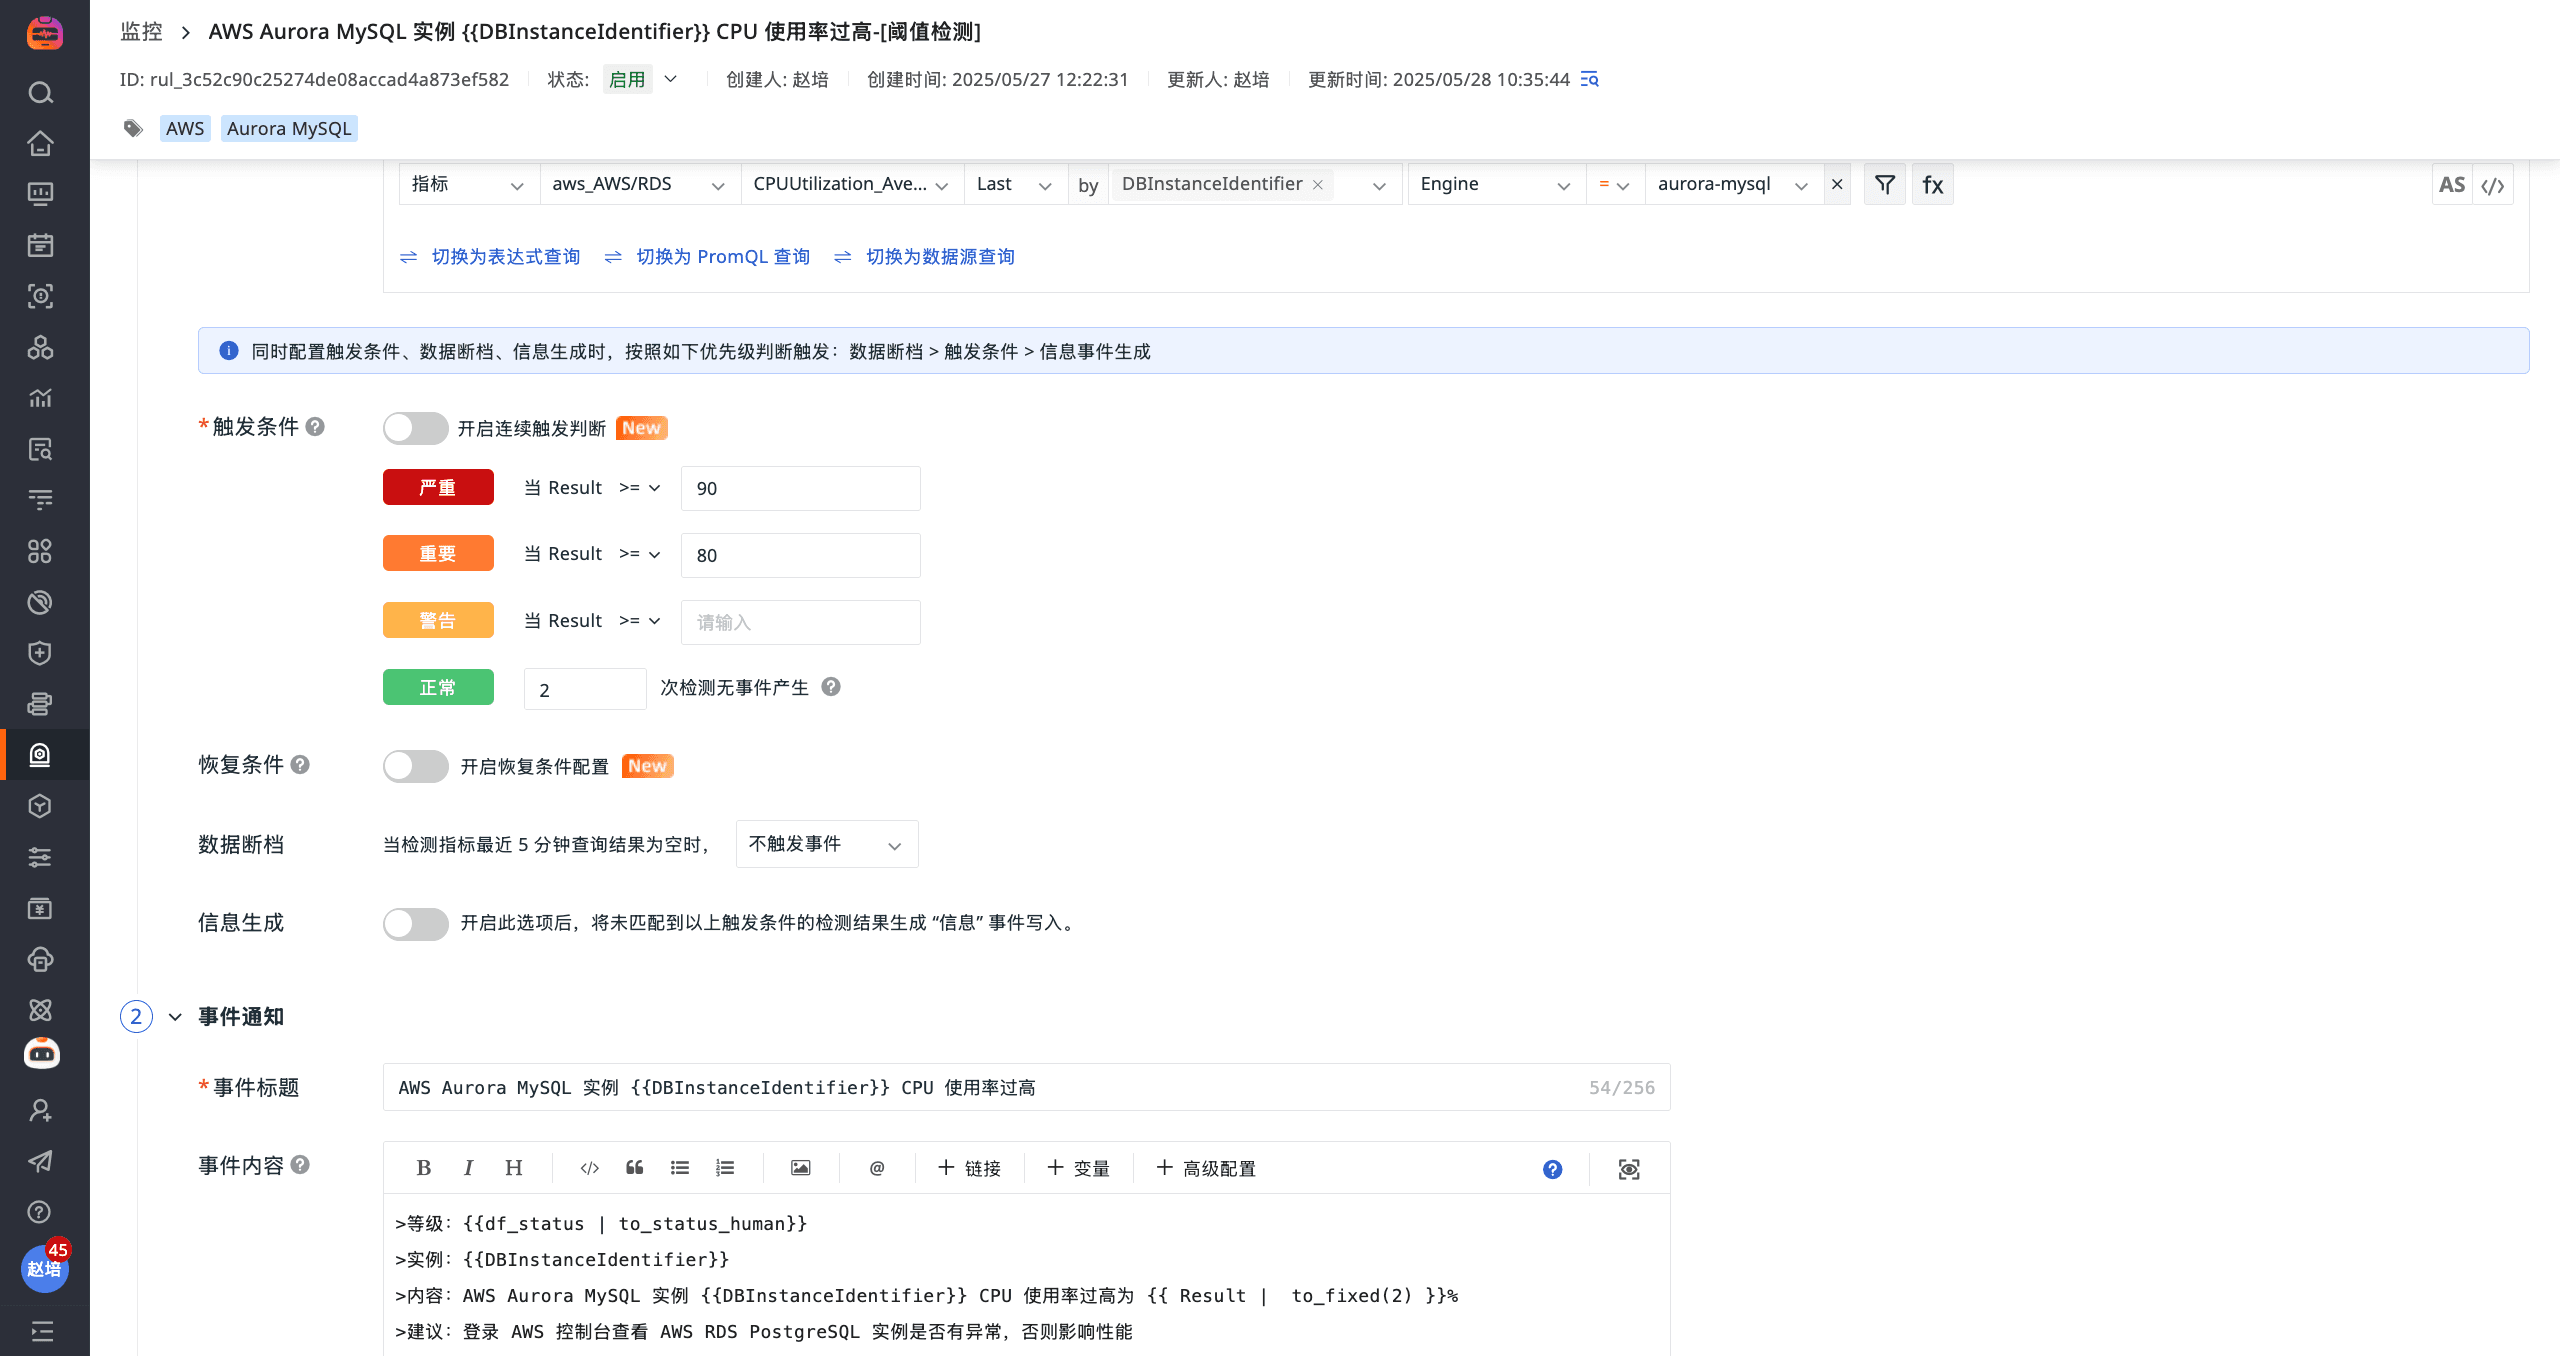The width and height of the screenshot is (2560, 1356).
Task: Open 警告 operator >= dropdown
Action: coord(640,621)
